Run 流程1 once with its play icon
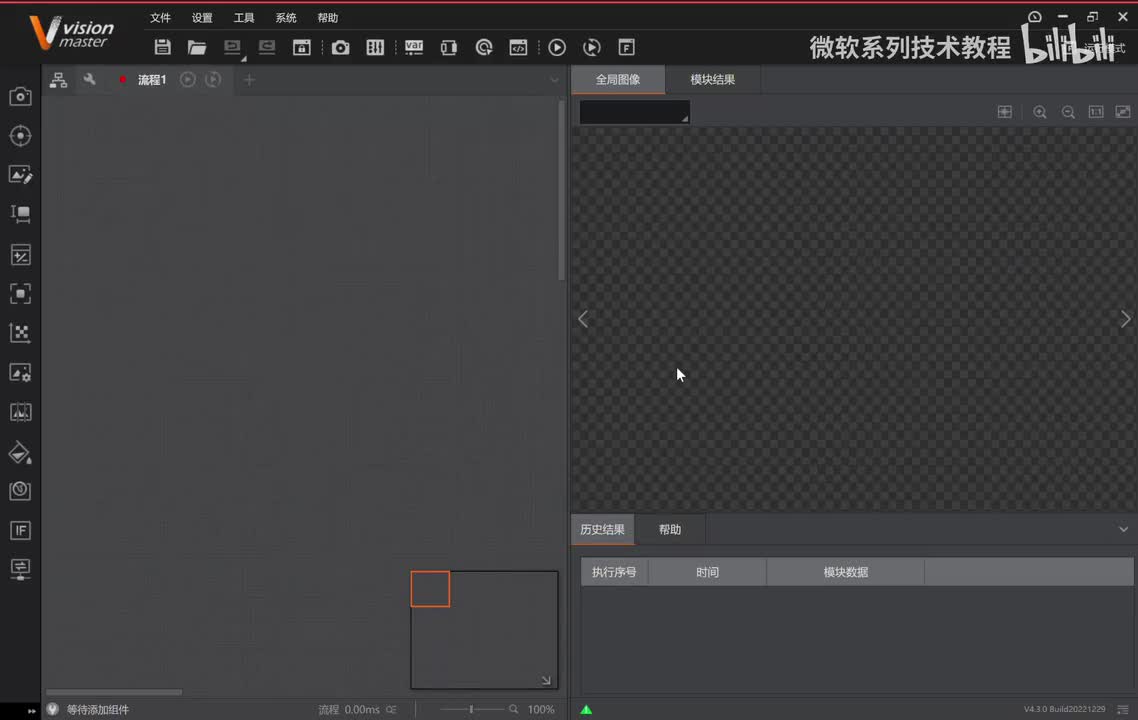Screen dimensions: 1138x720 (x=187, y=79)
